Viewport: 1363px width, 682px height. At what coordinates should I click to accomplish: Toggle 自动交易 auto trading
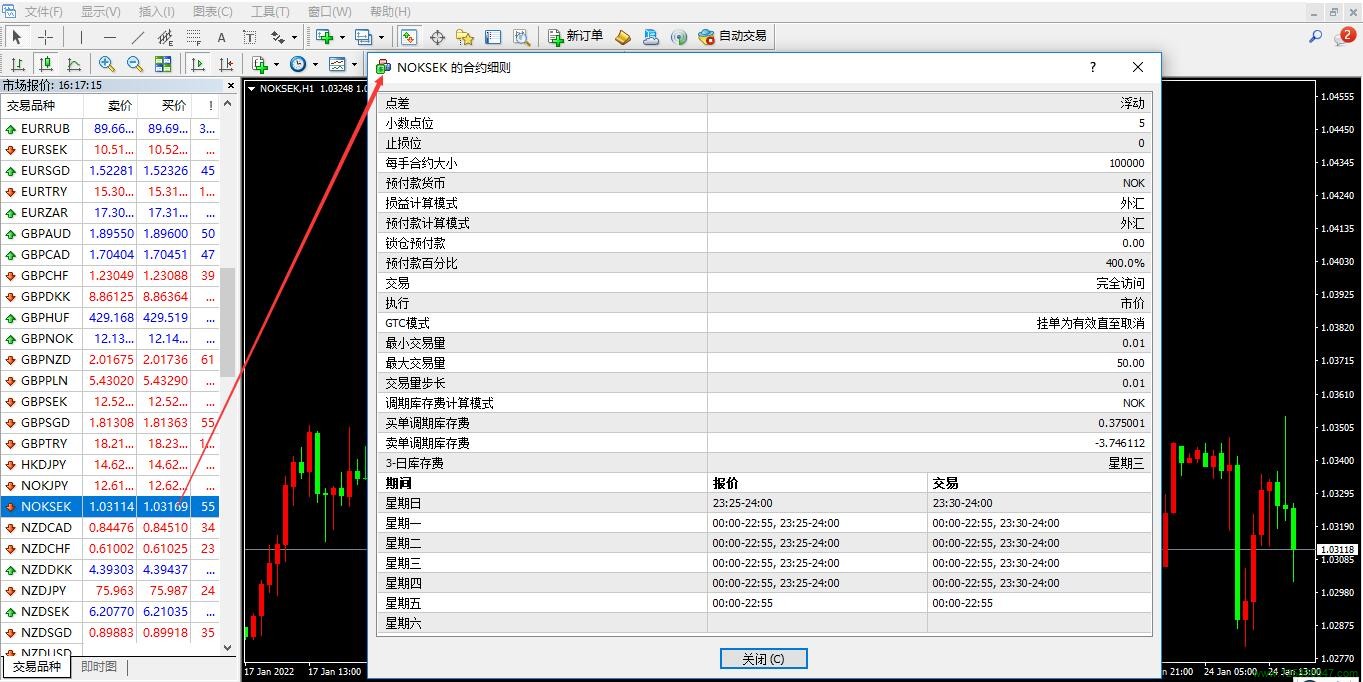point(733,37)
